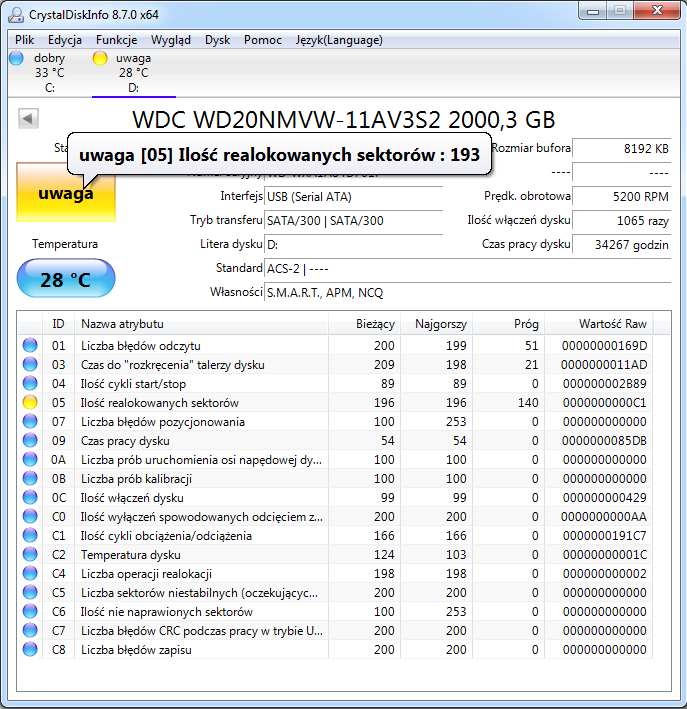Select row 'Liczba błędów pozycjonowania'

pos(336,421)
